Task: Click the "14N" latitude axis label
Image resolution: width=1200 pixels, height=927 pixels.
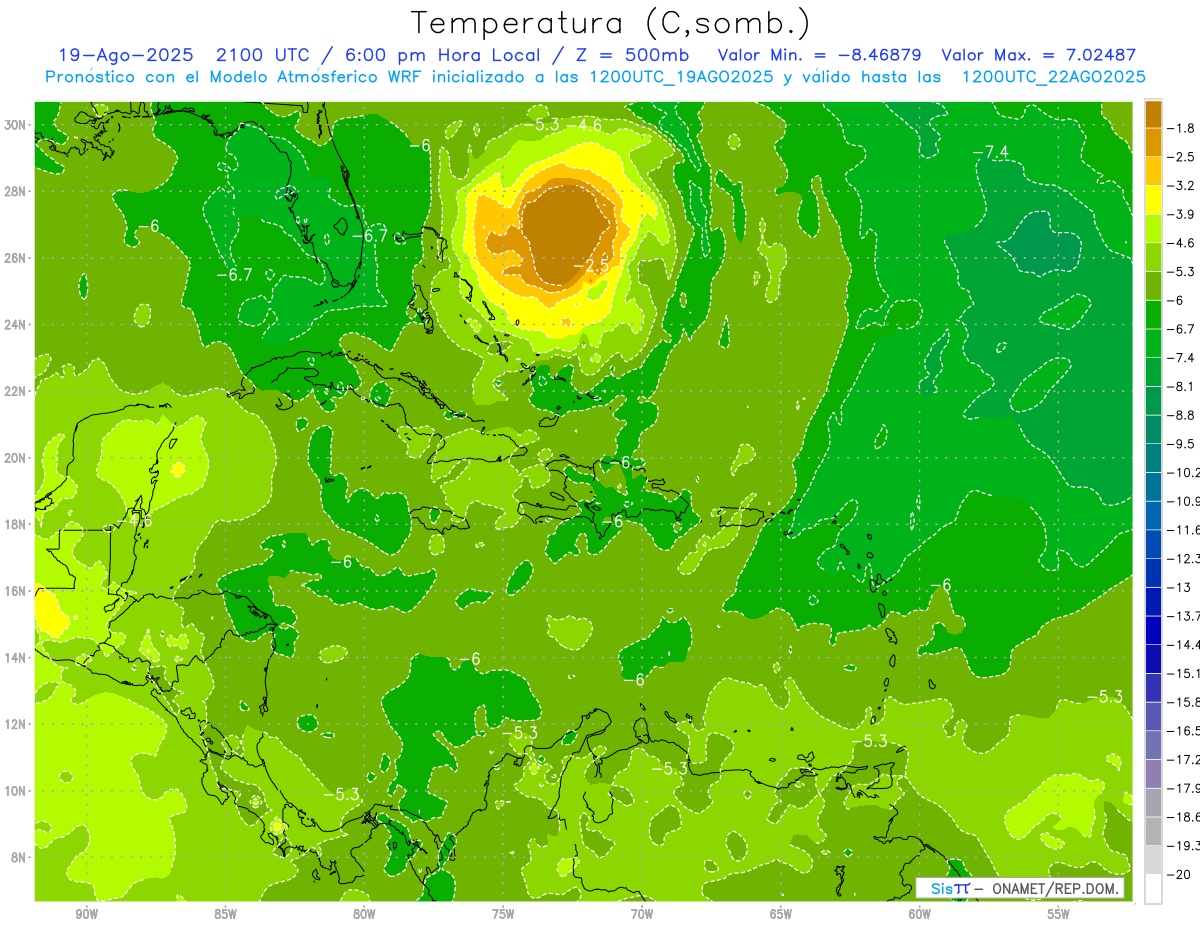Action: click(x=15, y=657)
